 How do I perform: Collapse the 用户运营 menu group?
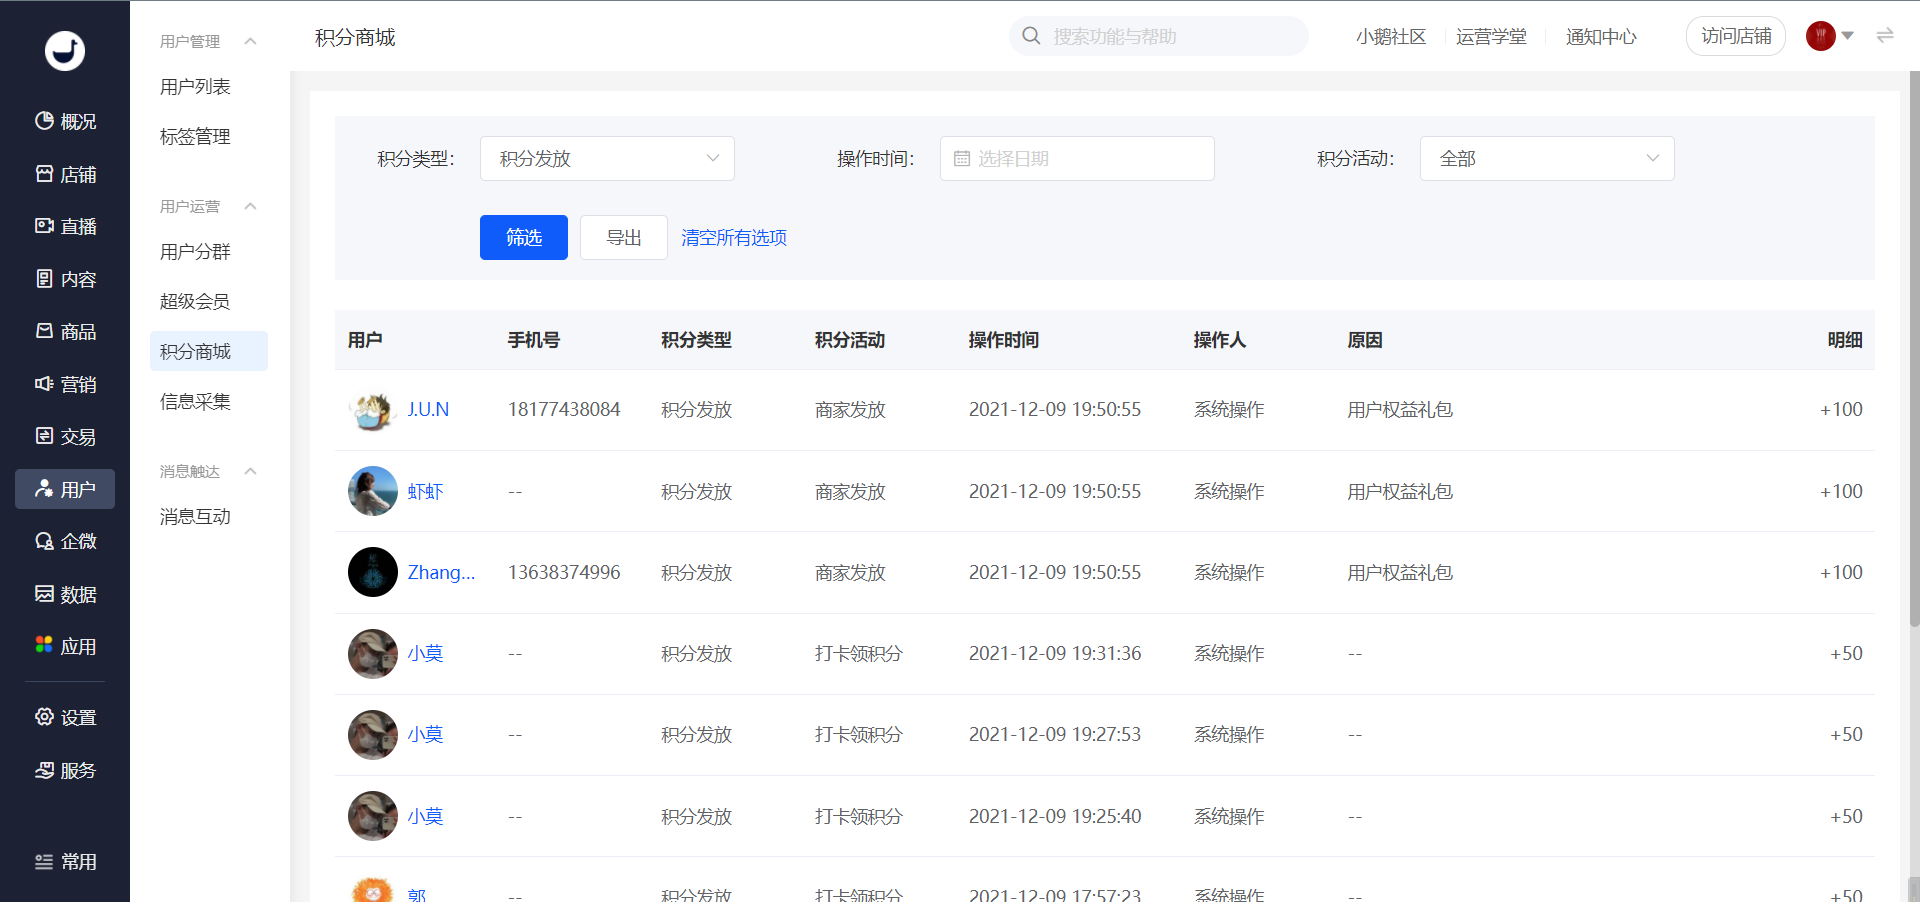click(251, 206)
